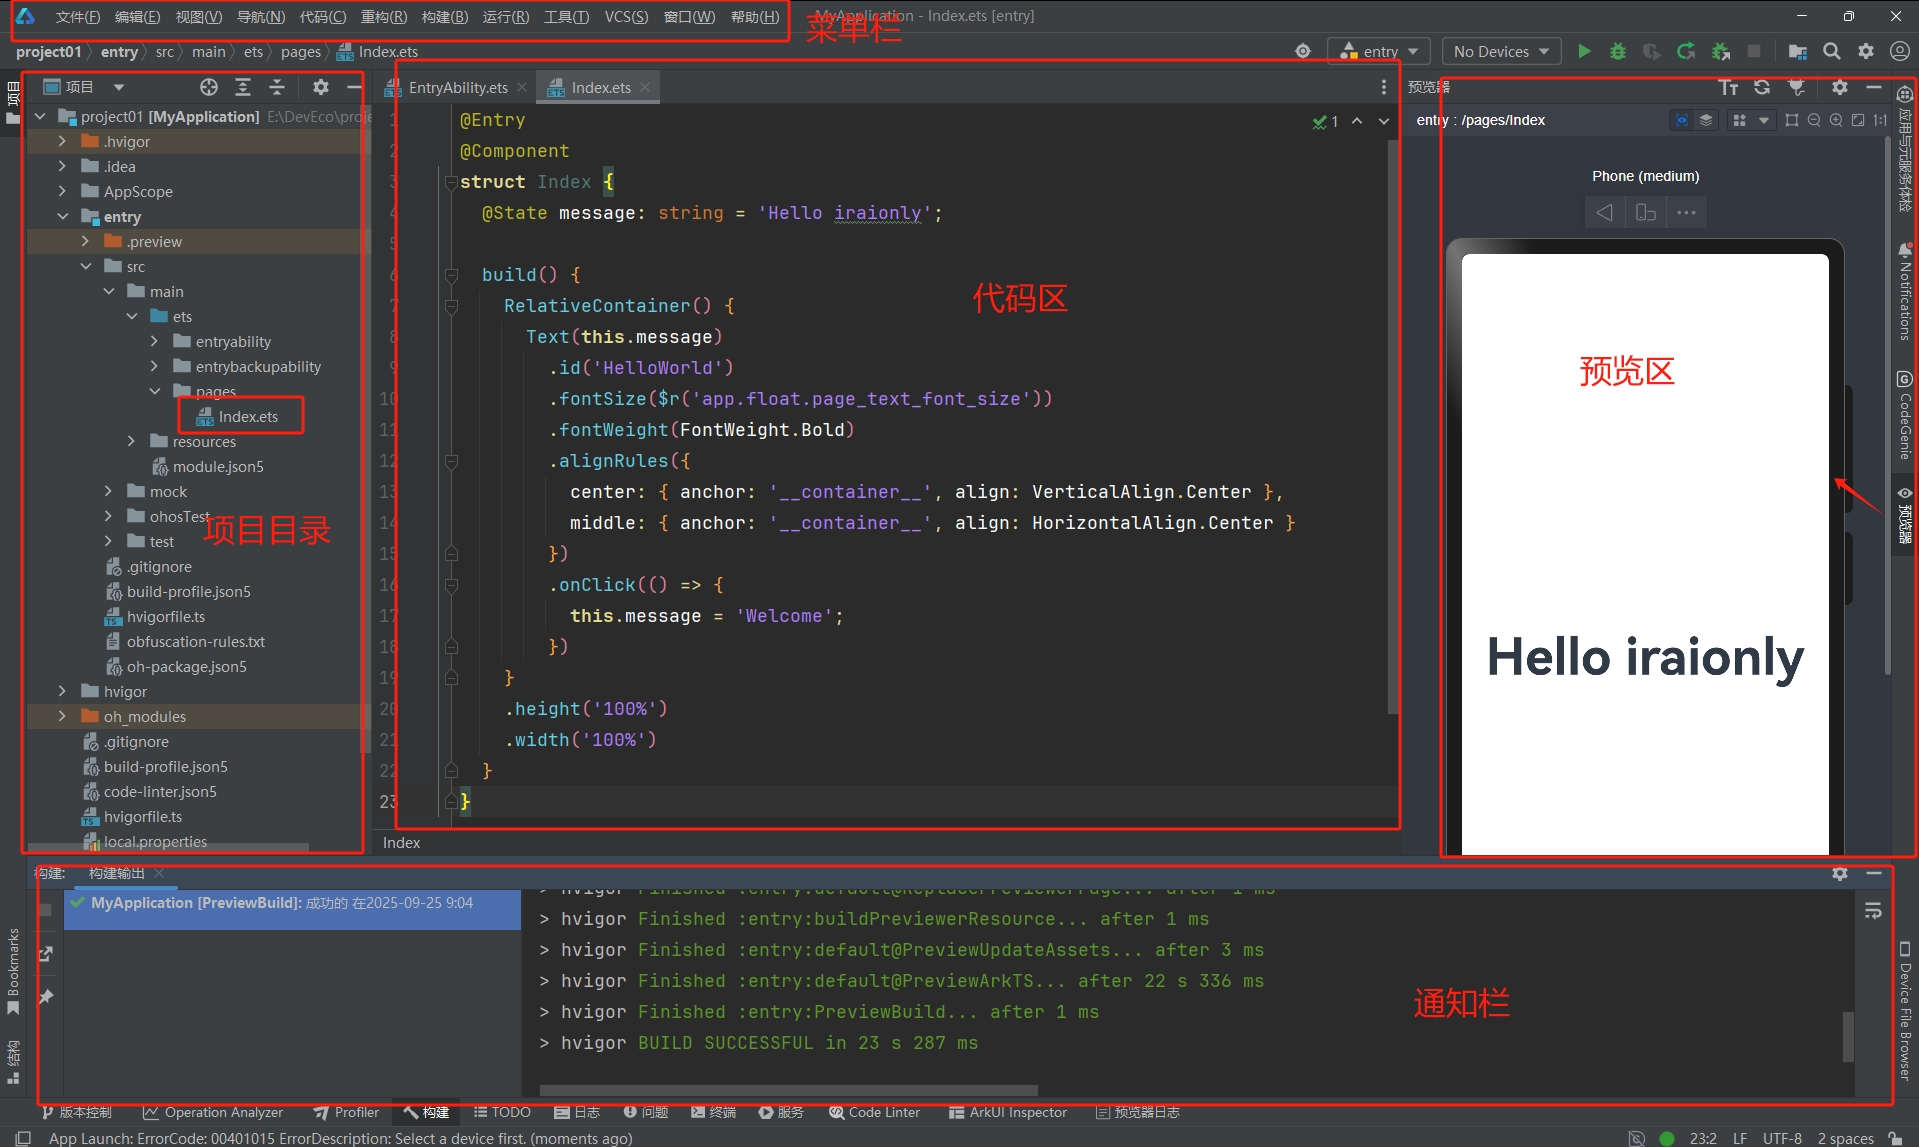Viewport: 1919px width, 1147px height.
Task: Click the locate file crosshair in project panel
Action: pos(208,87)
